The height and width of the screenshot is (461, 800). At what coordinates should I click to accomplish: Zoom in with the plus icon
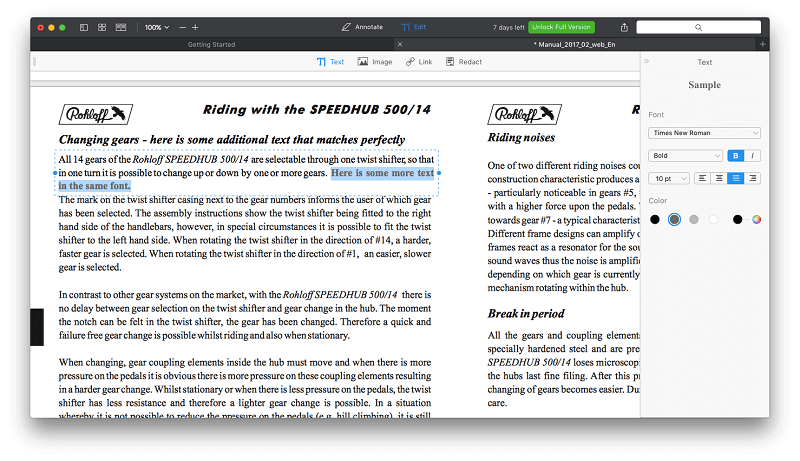(195, 28)
